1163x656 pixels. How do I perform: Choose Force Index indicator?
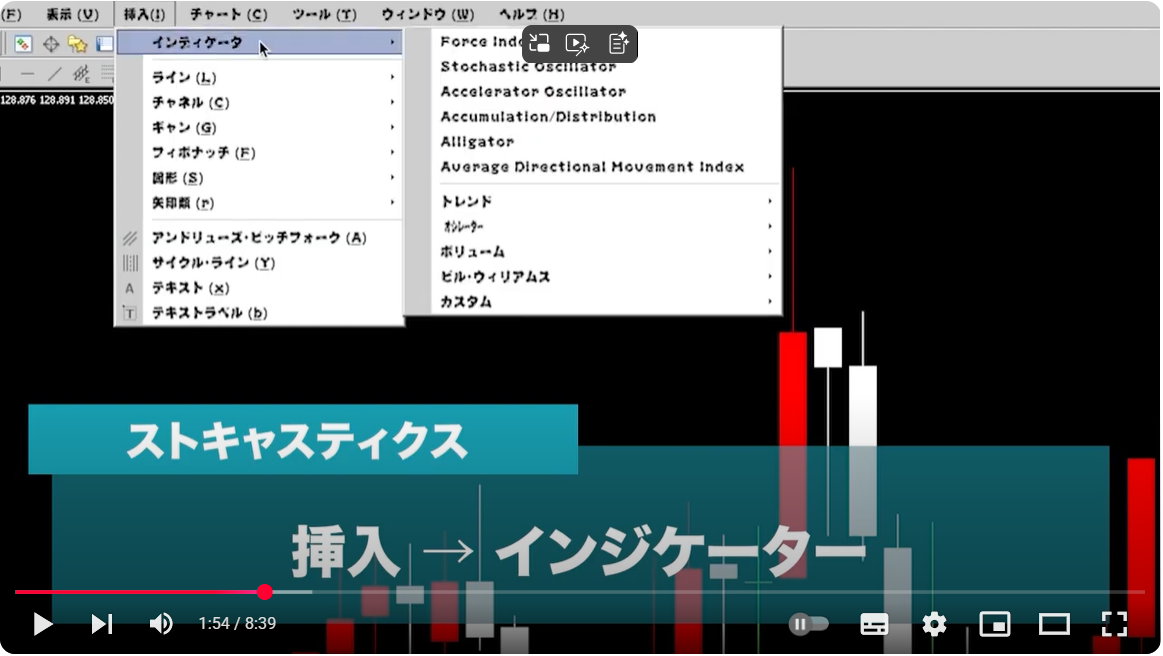(606, 42)
